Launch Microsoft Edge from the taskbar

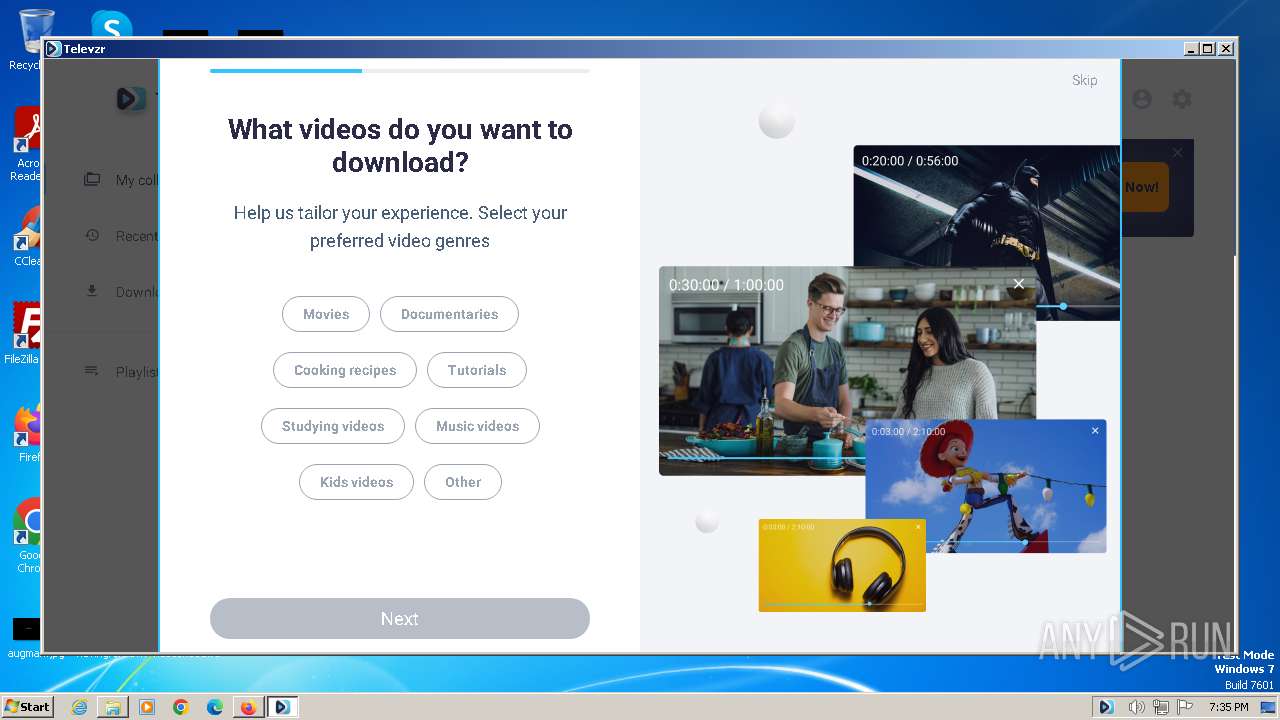click(x=215, y=707)
